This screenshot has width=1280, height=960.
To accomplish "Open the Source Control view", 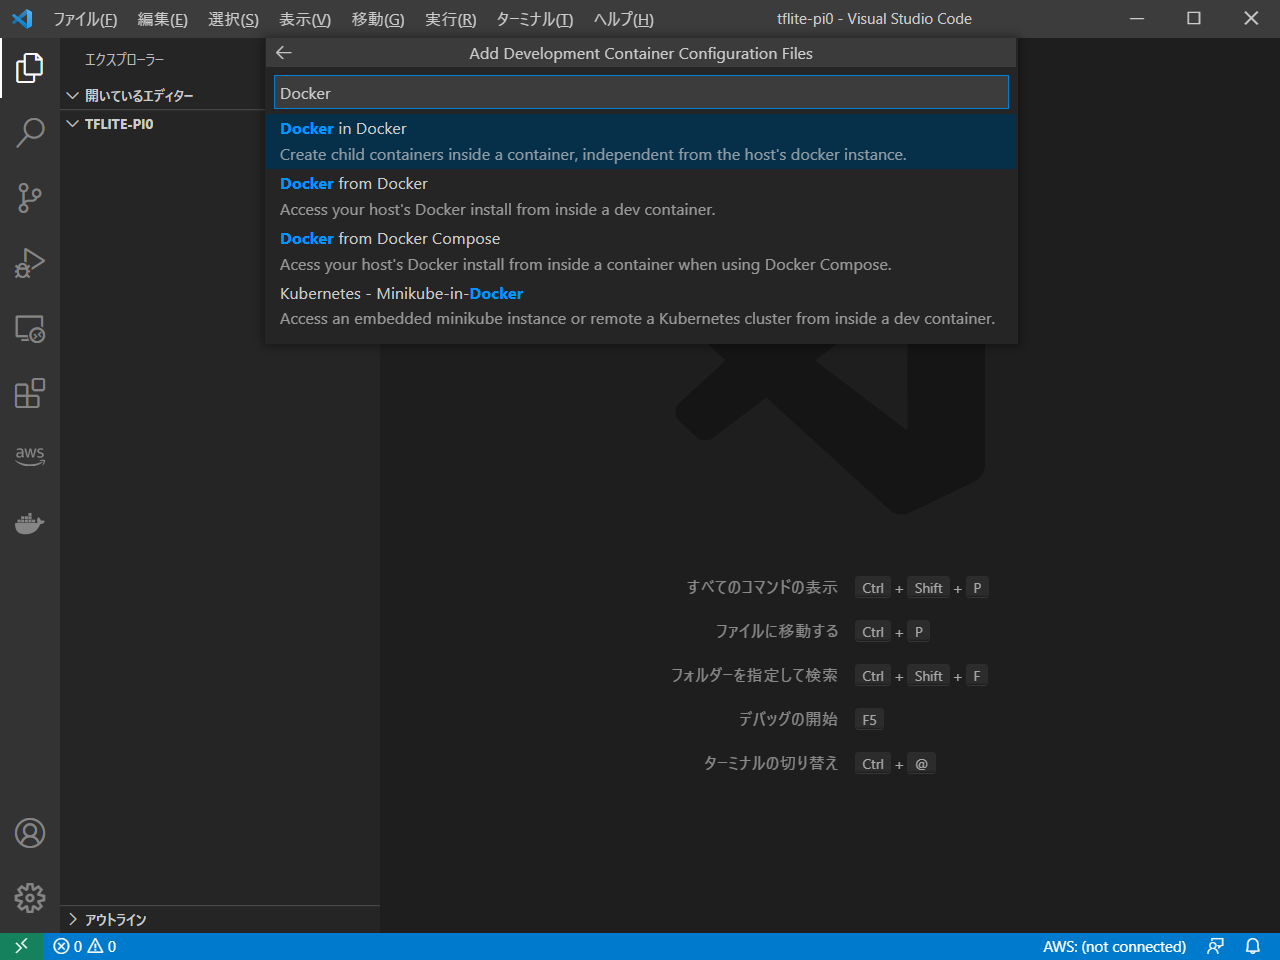I will 30,198.
